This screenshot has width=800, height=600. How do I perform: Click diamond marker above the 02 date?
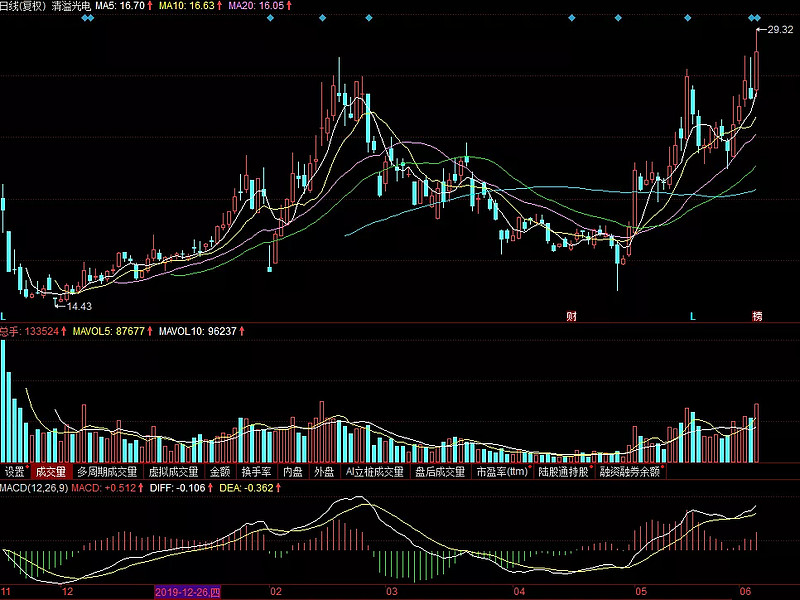click(270, 18)
